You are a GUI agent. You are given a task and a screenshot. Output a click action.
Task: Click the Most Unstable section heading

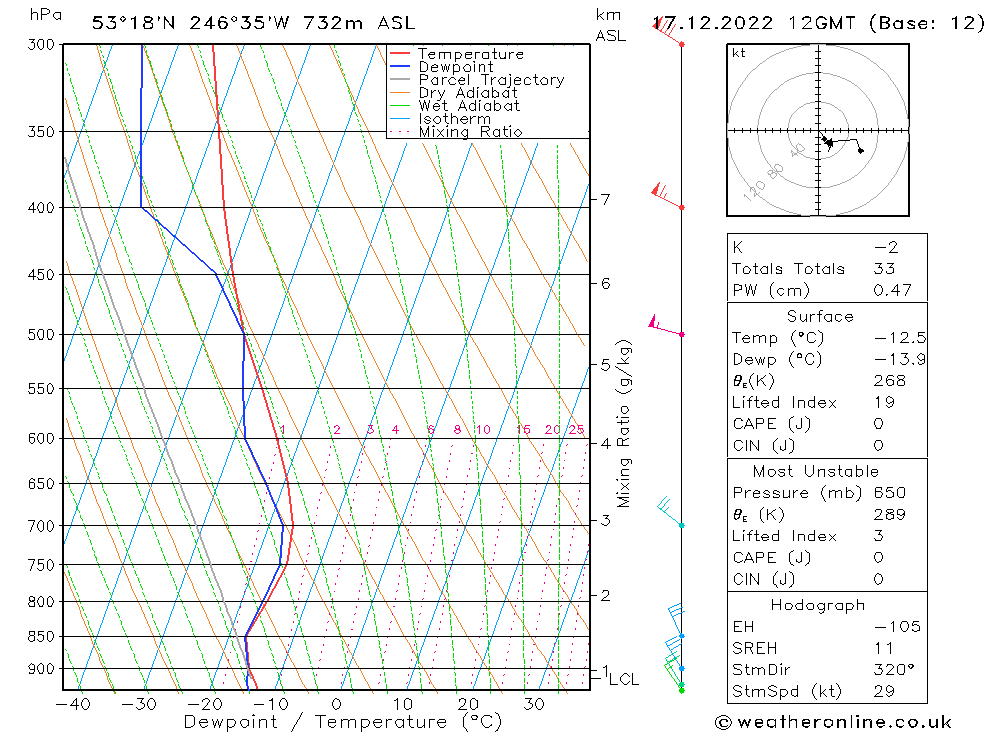click(816, 471)
